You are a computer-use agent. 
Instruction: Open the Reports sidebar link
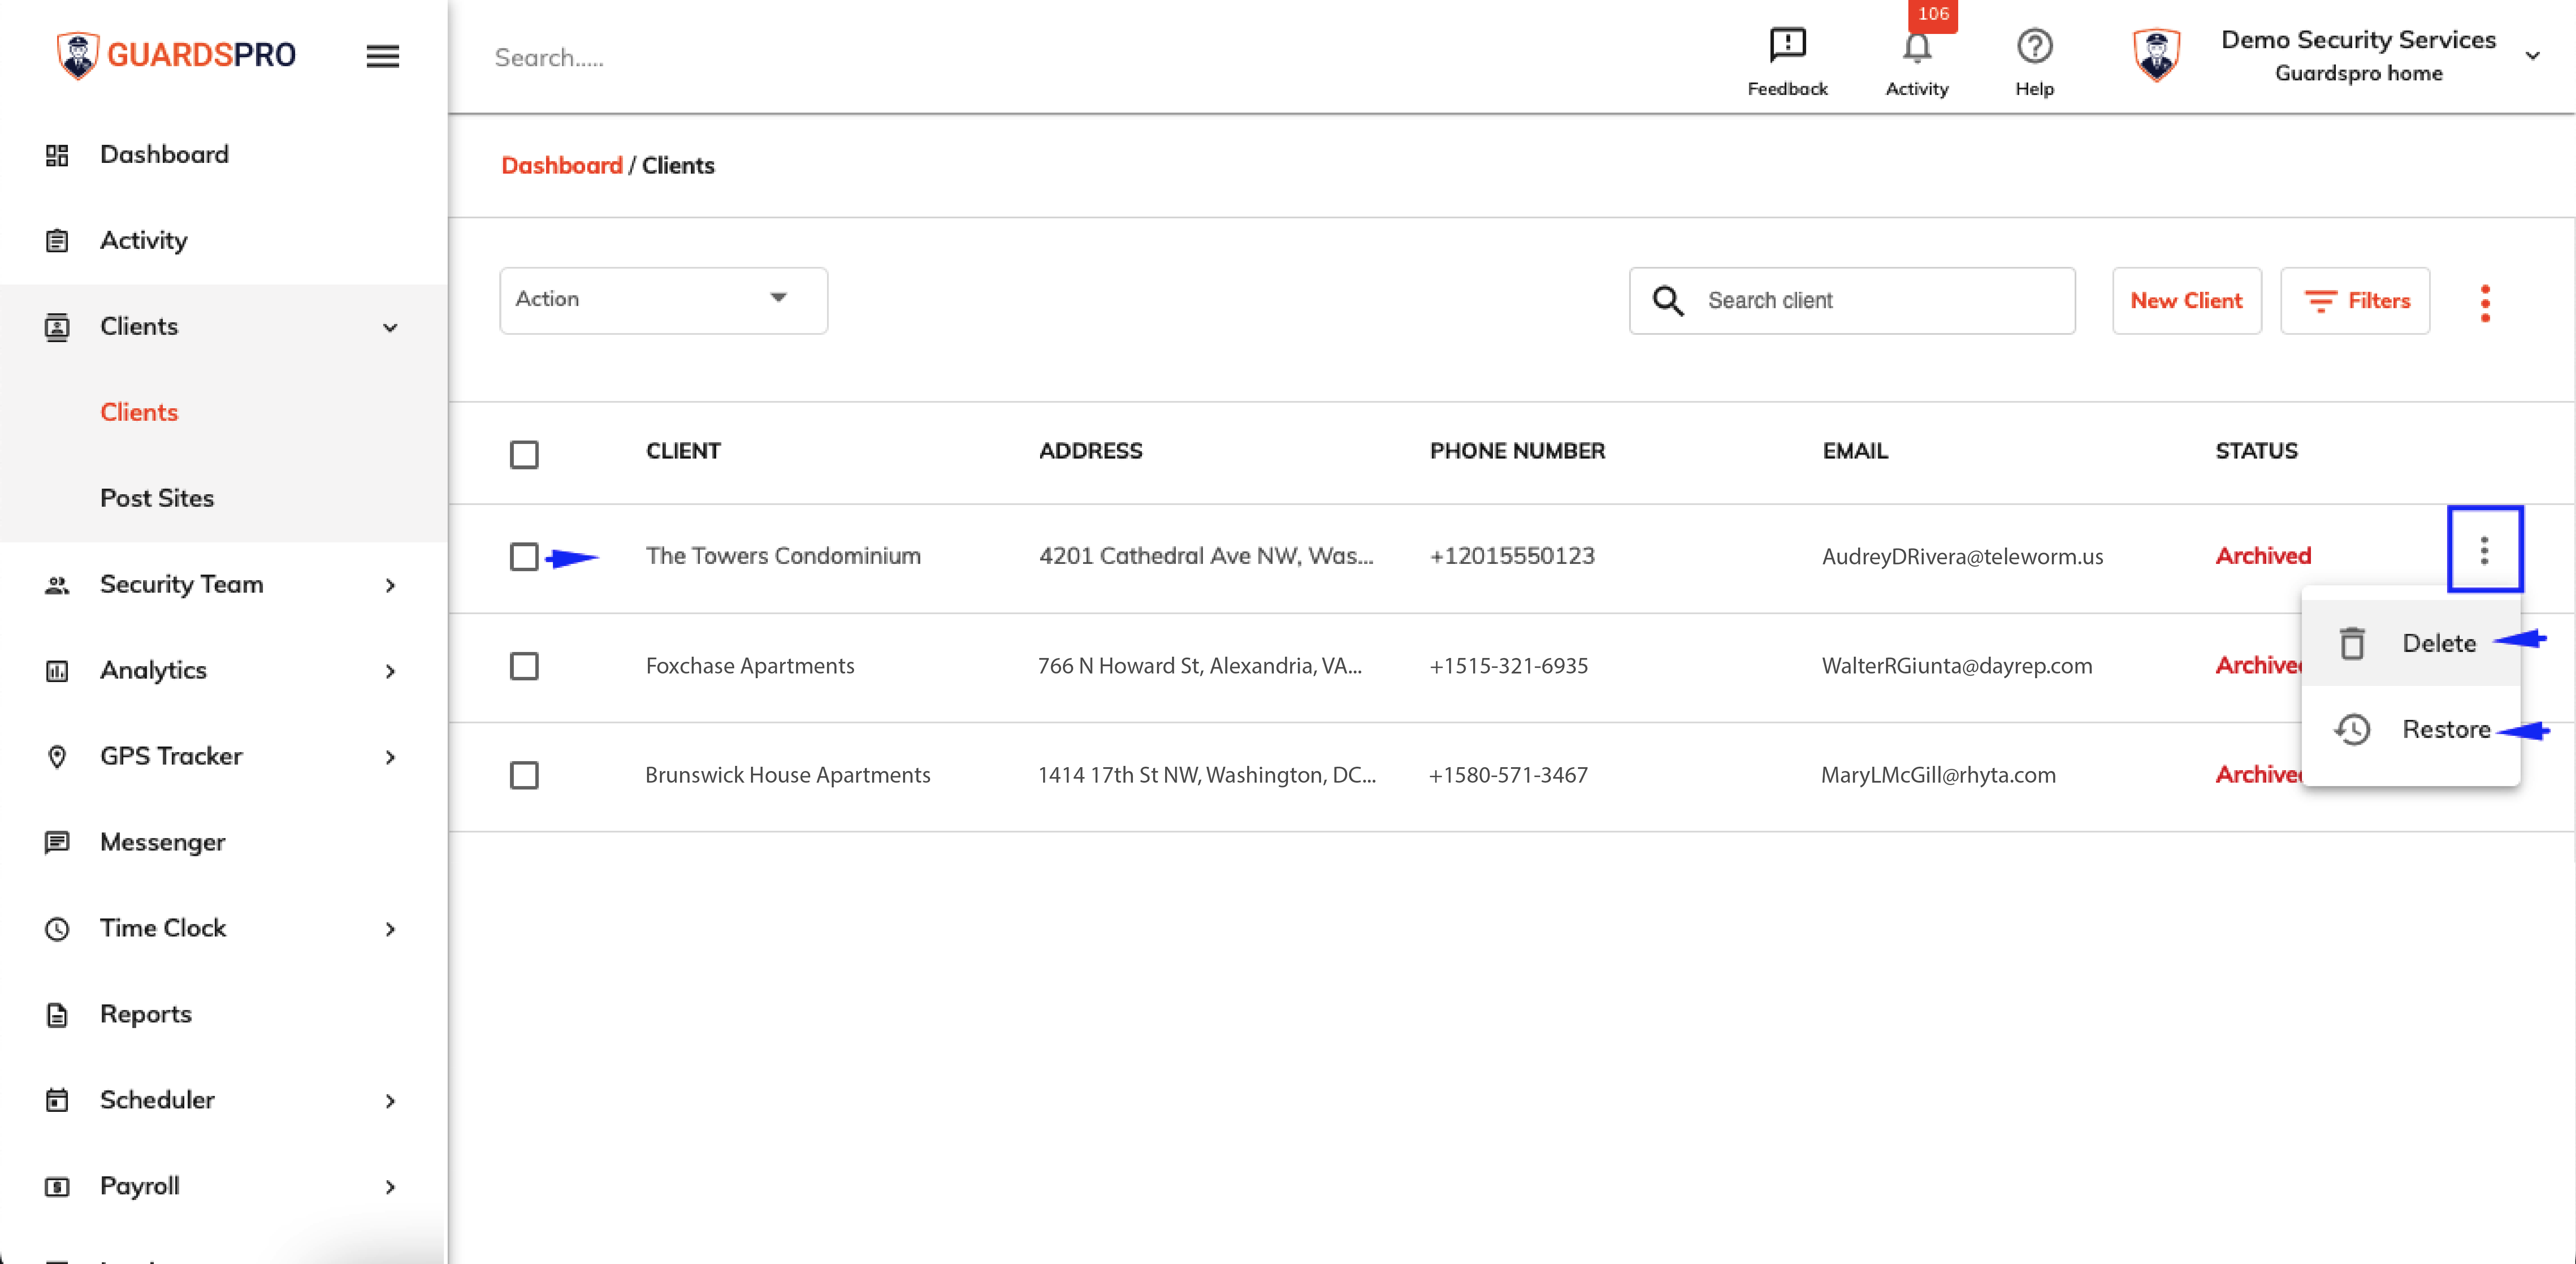coord(145,1015)
